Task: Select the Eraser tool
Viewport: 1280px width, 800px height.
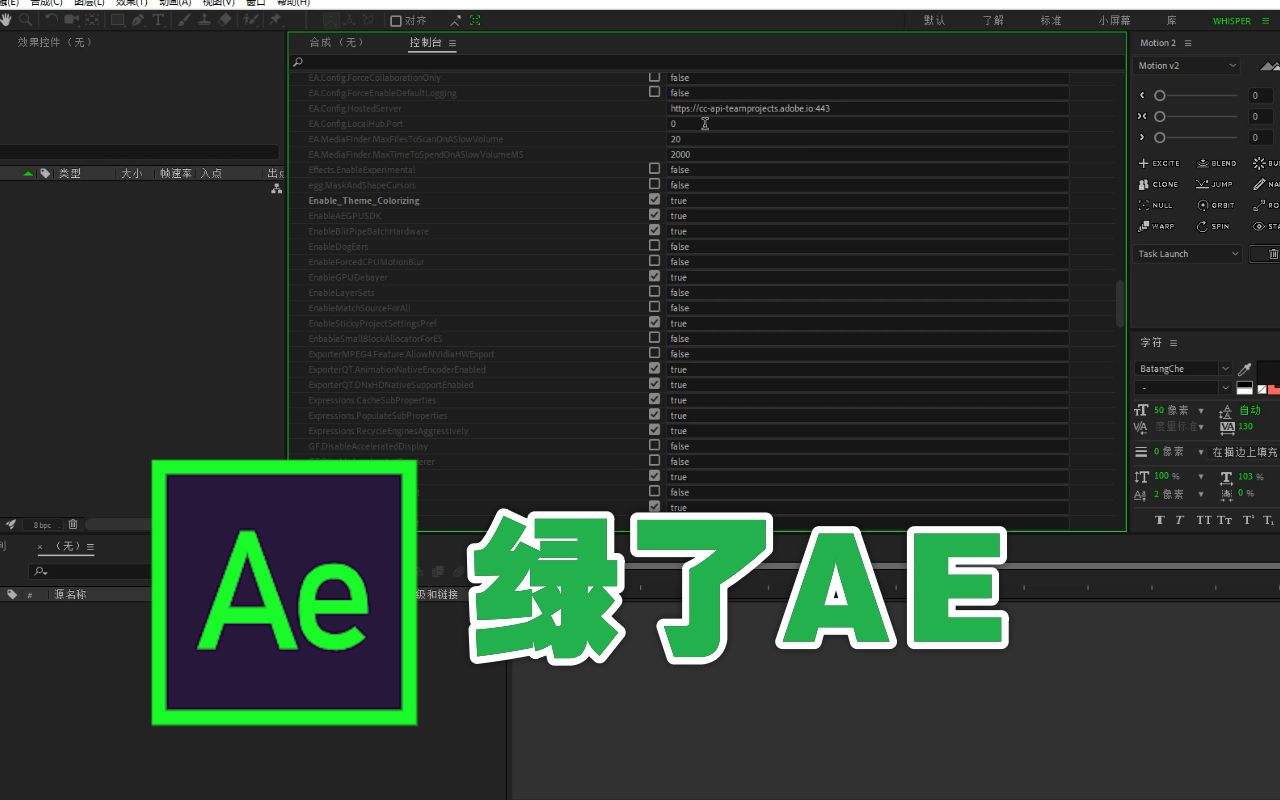Action: 224,19
